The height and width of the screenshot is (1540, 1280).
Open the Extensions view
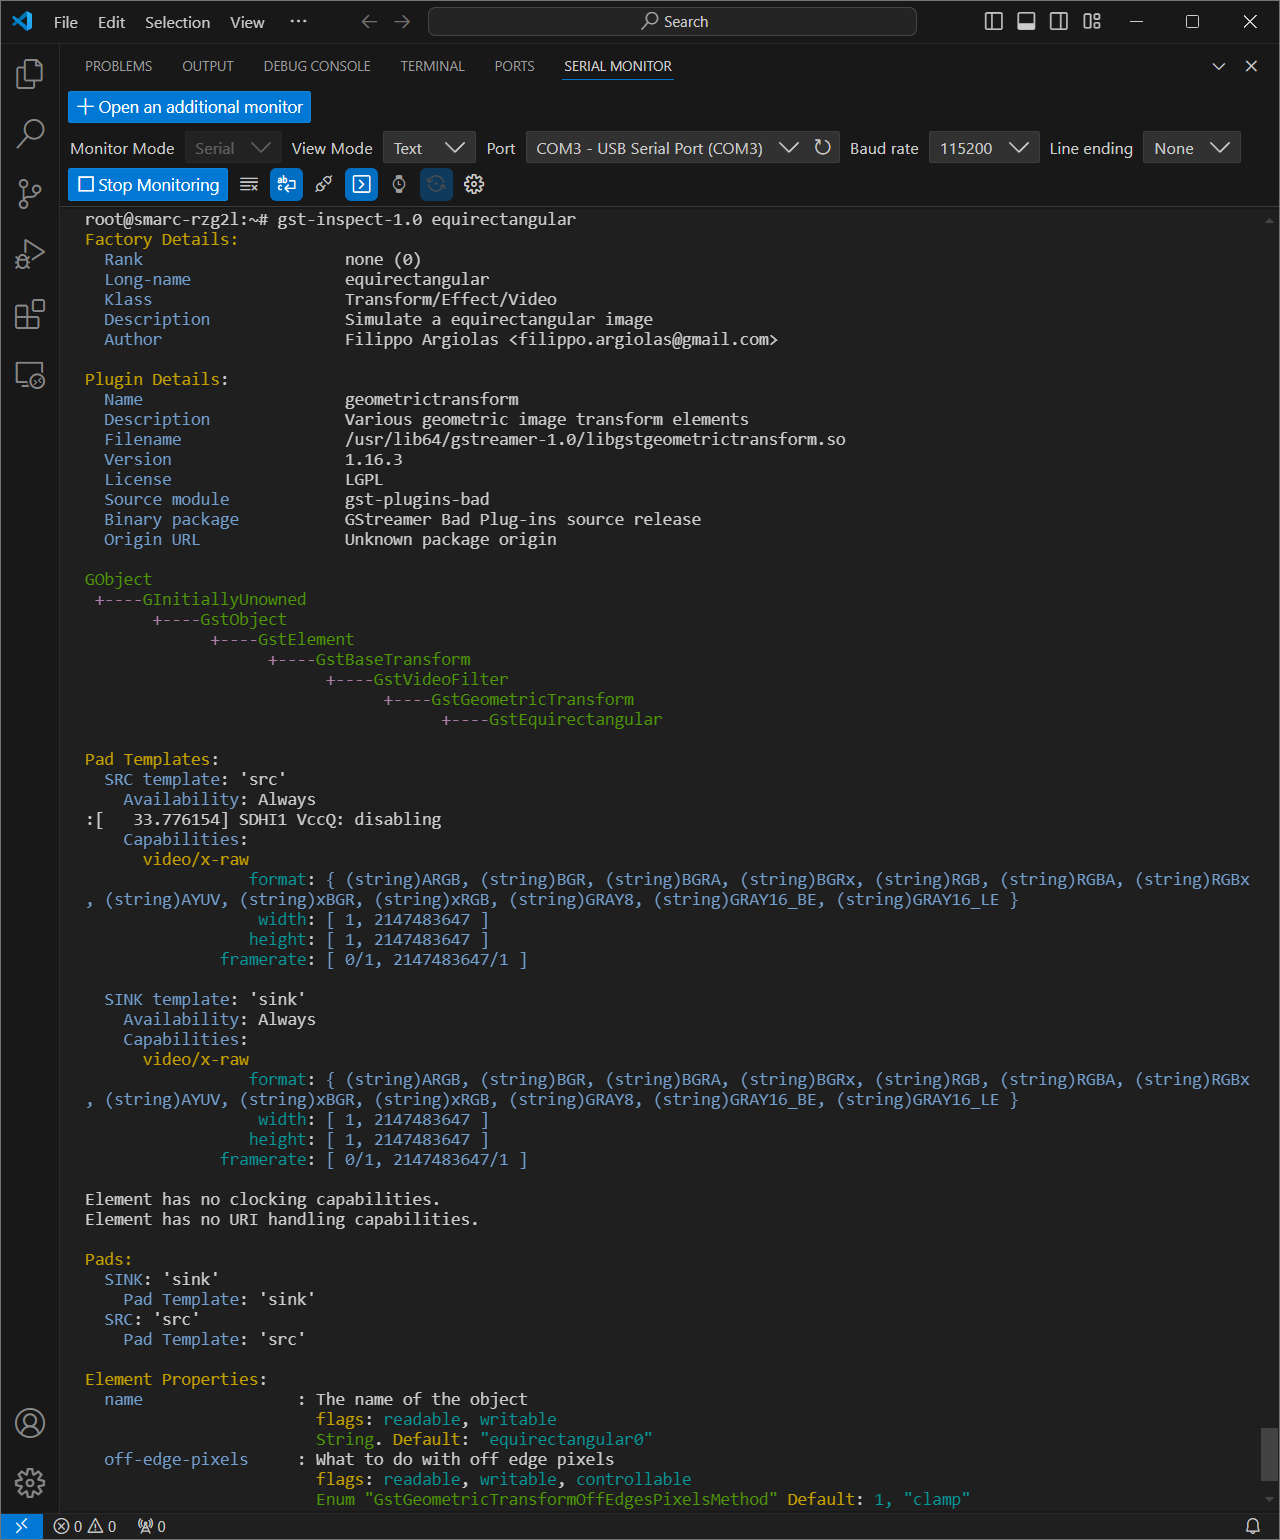tap(30, 314)
